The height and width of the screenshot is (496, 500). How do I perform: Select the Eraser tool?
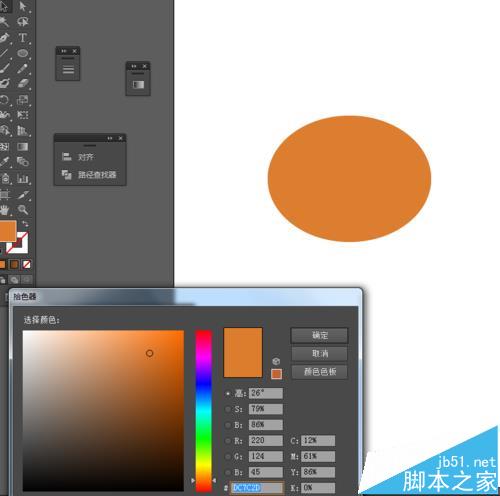coord(23,83)
